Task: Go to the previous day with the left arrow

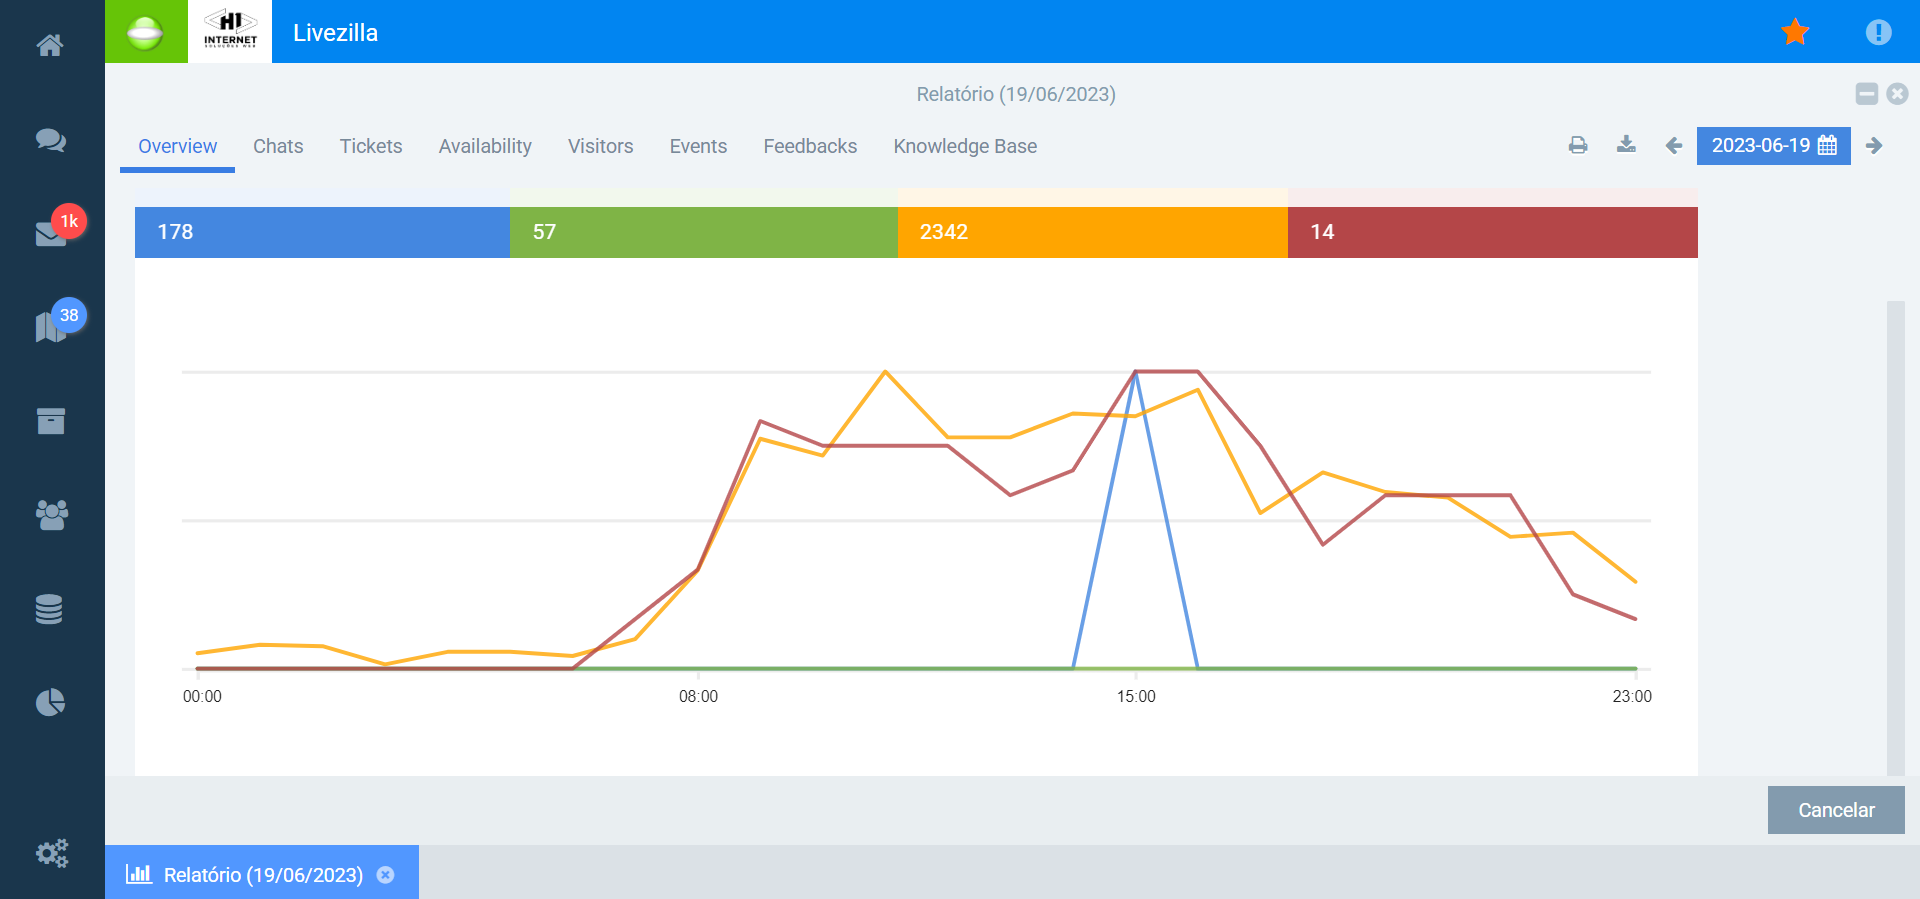Action: click(x=1674, y=146)
